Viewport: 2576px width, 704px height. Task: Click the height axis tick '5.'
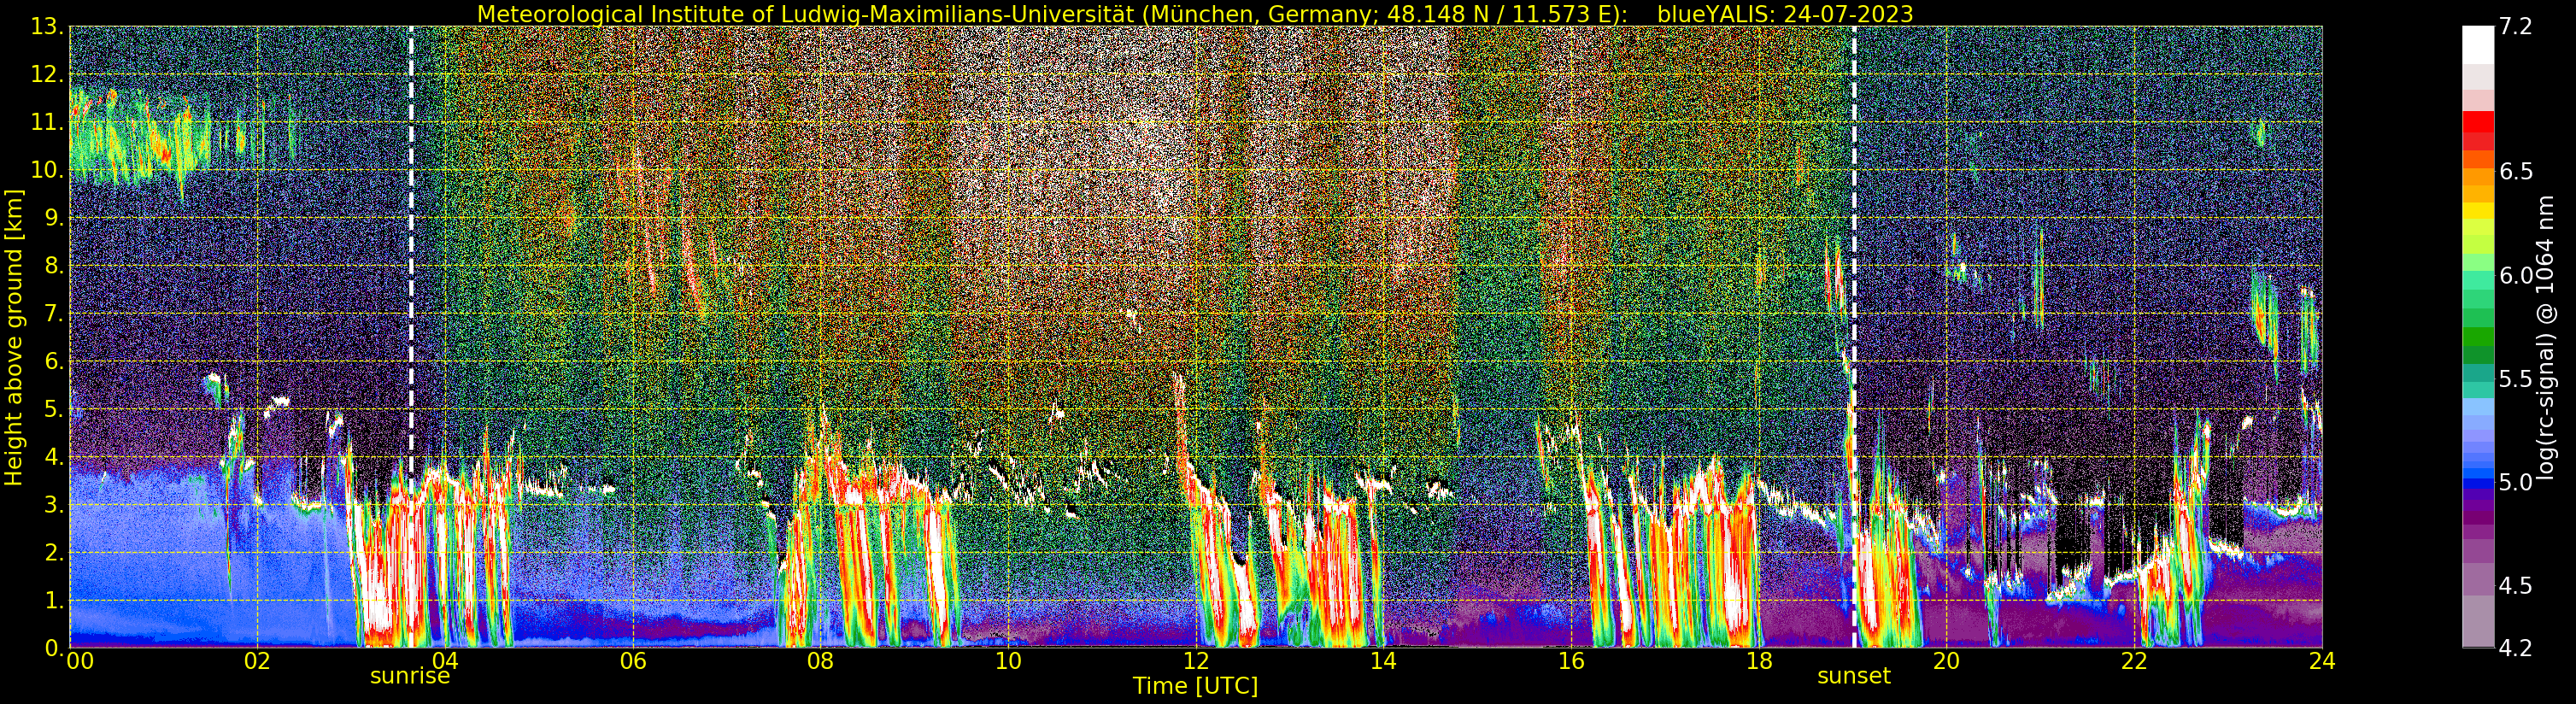[x=54, y=410]
